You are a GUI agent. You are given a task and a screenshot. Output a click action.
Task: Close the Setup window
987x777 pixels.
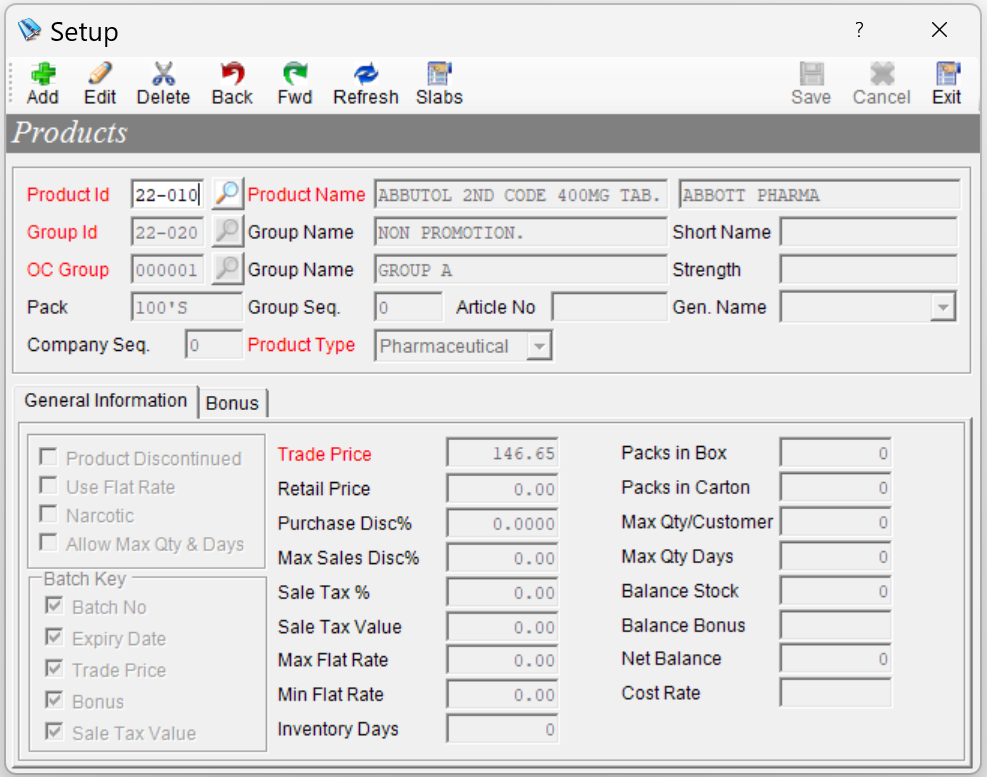click(939, 30)
